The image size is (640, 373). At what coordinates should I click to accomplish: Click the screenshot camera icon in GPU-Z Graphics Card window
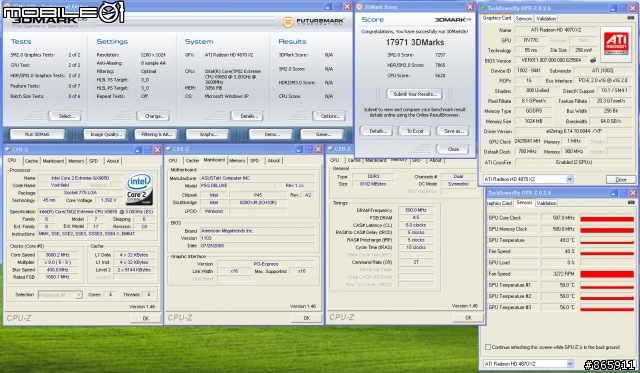(631, 18)
